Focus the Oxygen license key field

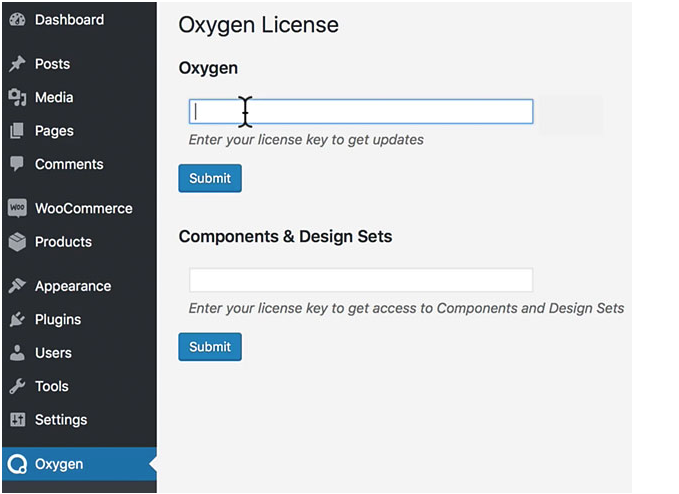[x=361, y=111]
